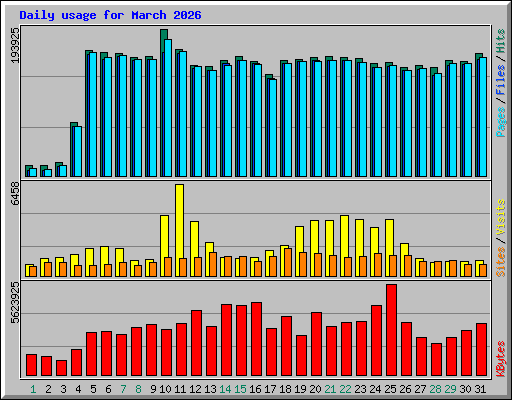Select the orange sites bar for day 18
512x400 pixels.
[288, 262]
